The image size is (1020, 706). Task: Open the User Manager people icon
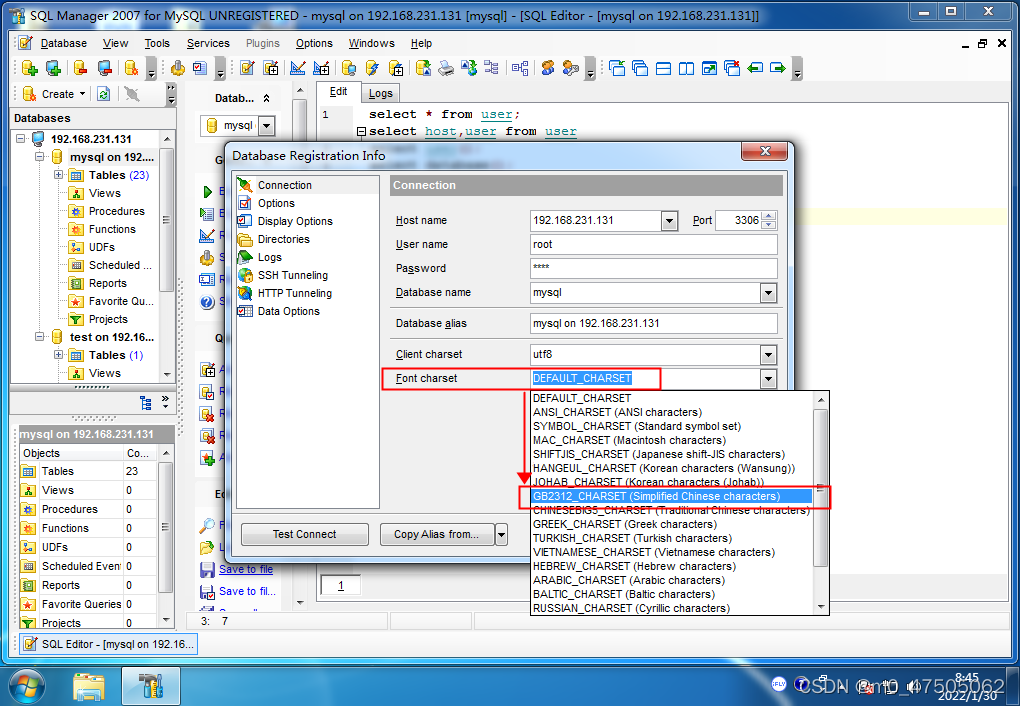[x=548, y=68]
